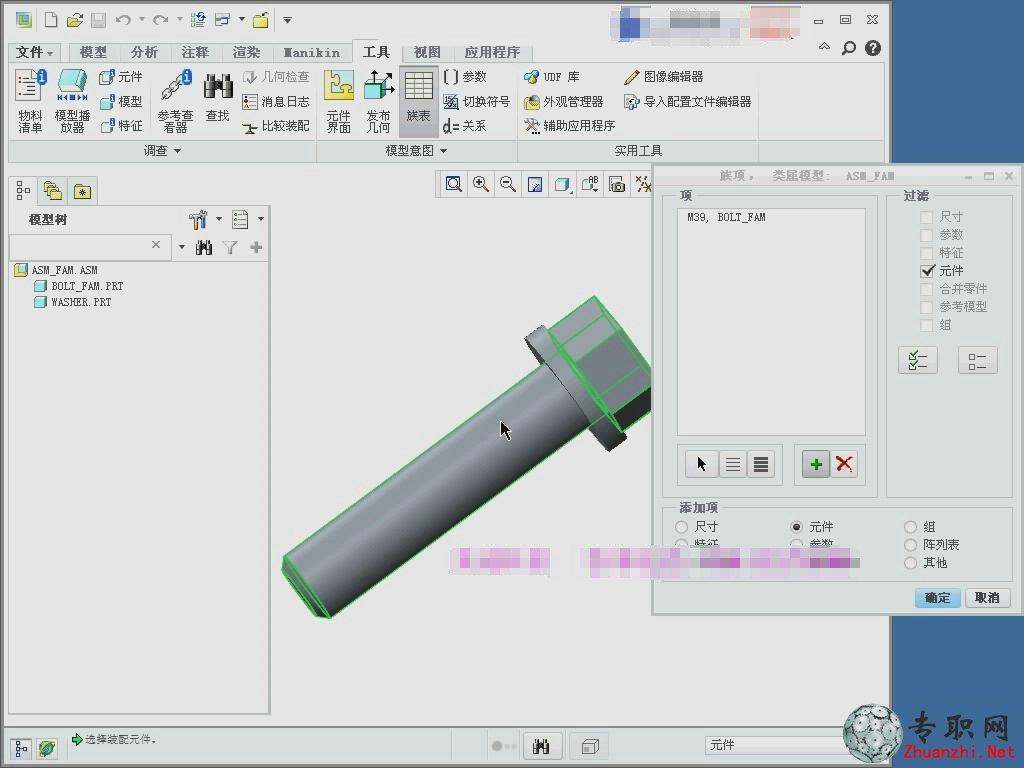Screen dimensions: 1024x768
Task: Toggle the 合并零件 filter checkbox
Action: click(x=926, y=289)
